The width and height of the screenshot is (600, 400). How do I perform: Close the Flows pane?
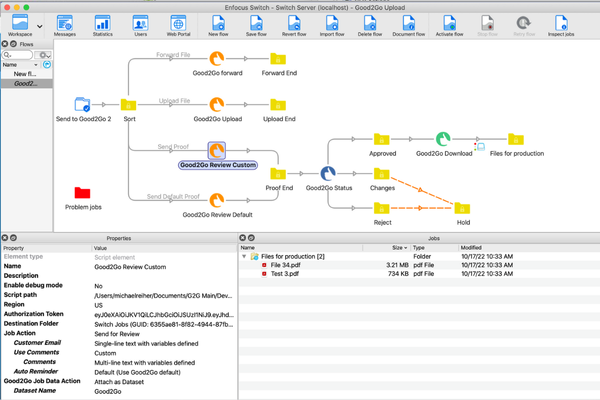coord(5,44)
